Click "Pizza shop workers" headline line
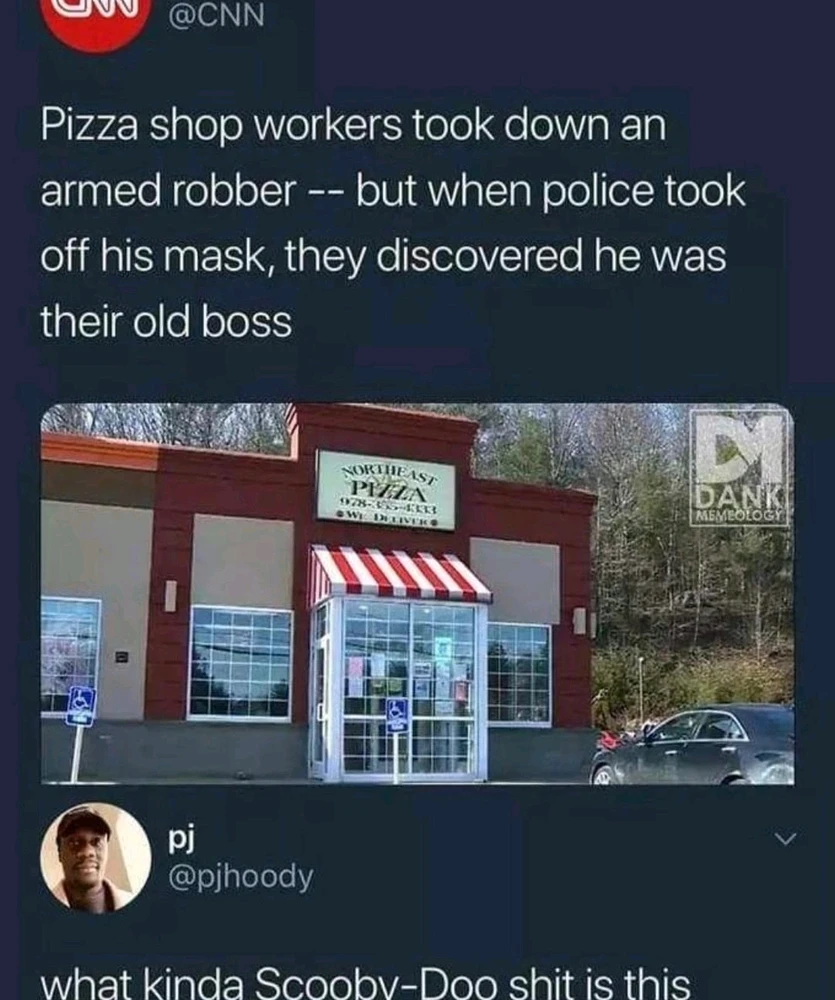 pos(354,125)
